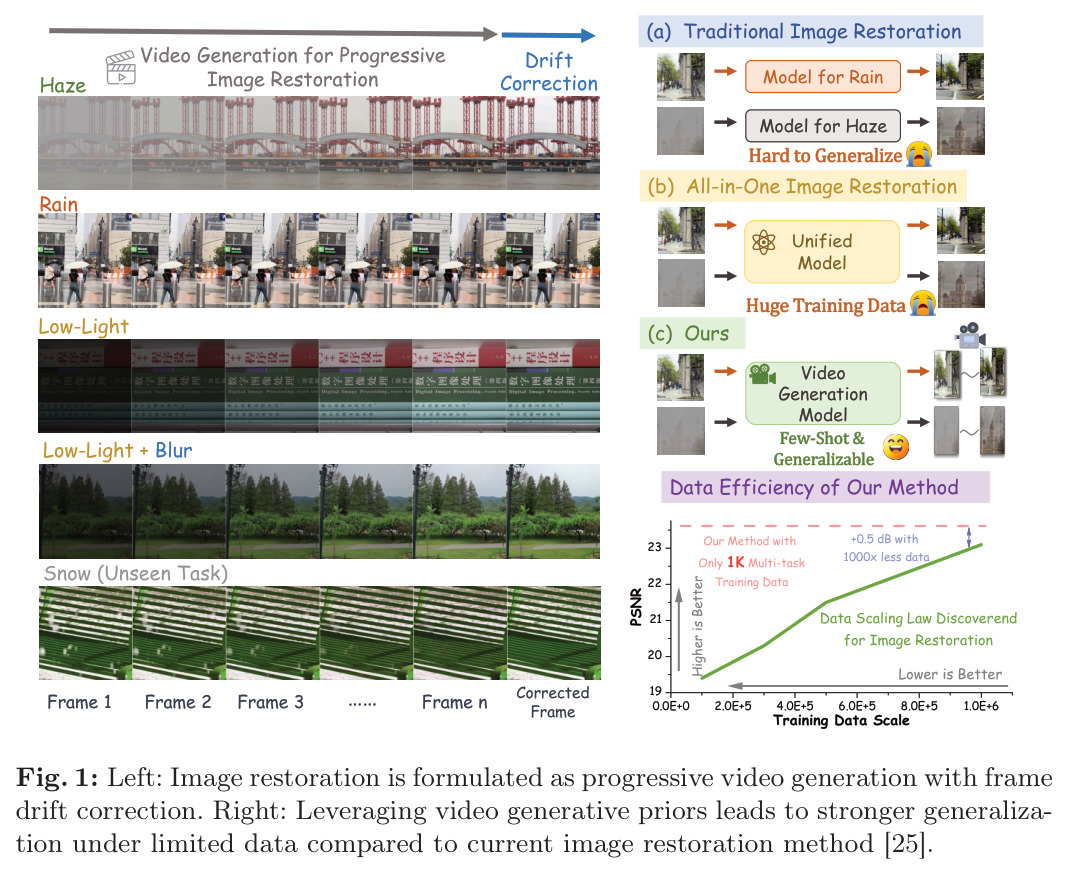1068x873 pixels.
Task: Click the (b) All-in-One Image Restoration header
Action: 803,186
